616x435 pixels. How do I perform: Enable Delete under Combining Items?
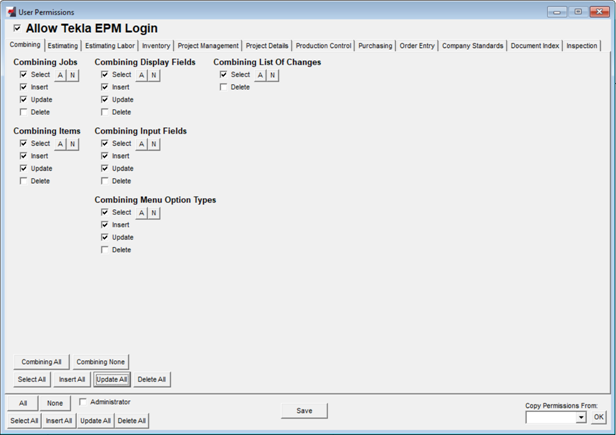(x=23, y=181)
